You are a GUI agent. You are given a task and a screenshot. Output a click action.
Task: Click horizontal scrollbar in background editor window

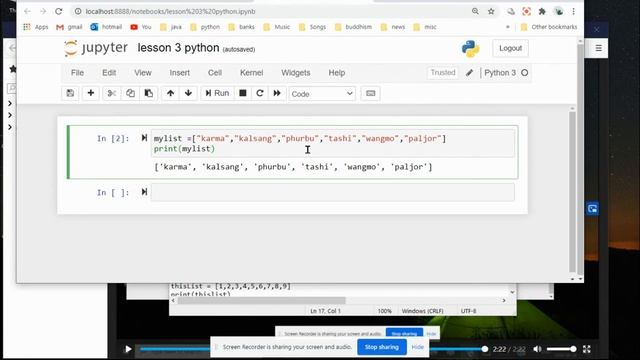(261, 300)
